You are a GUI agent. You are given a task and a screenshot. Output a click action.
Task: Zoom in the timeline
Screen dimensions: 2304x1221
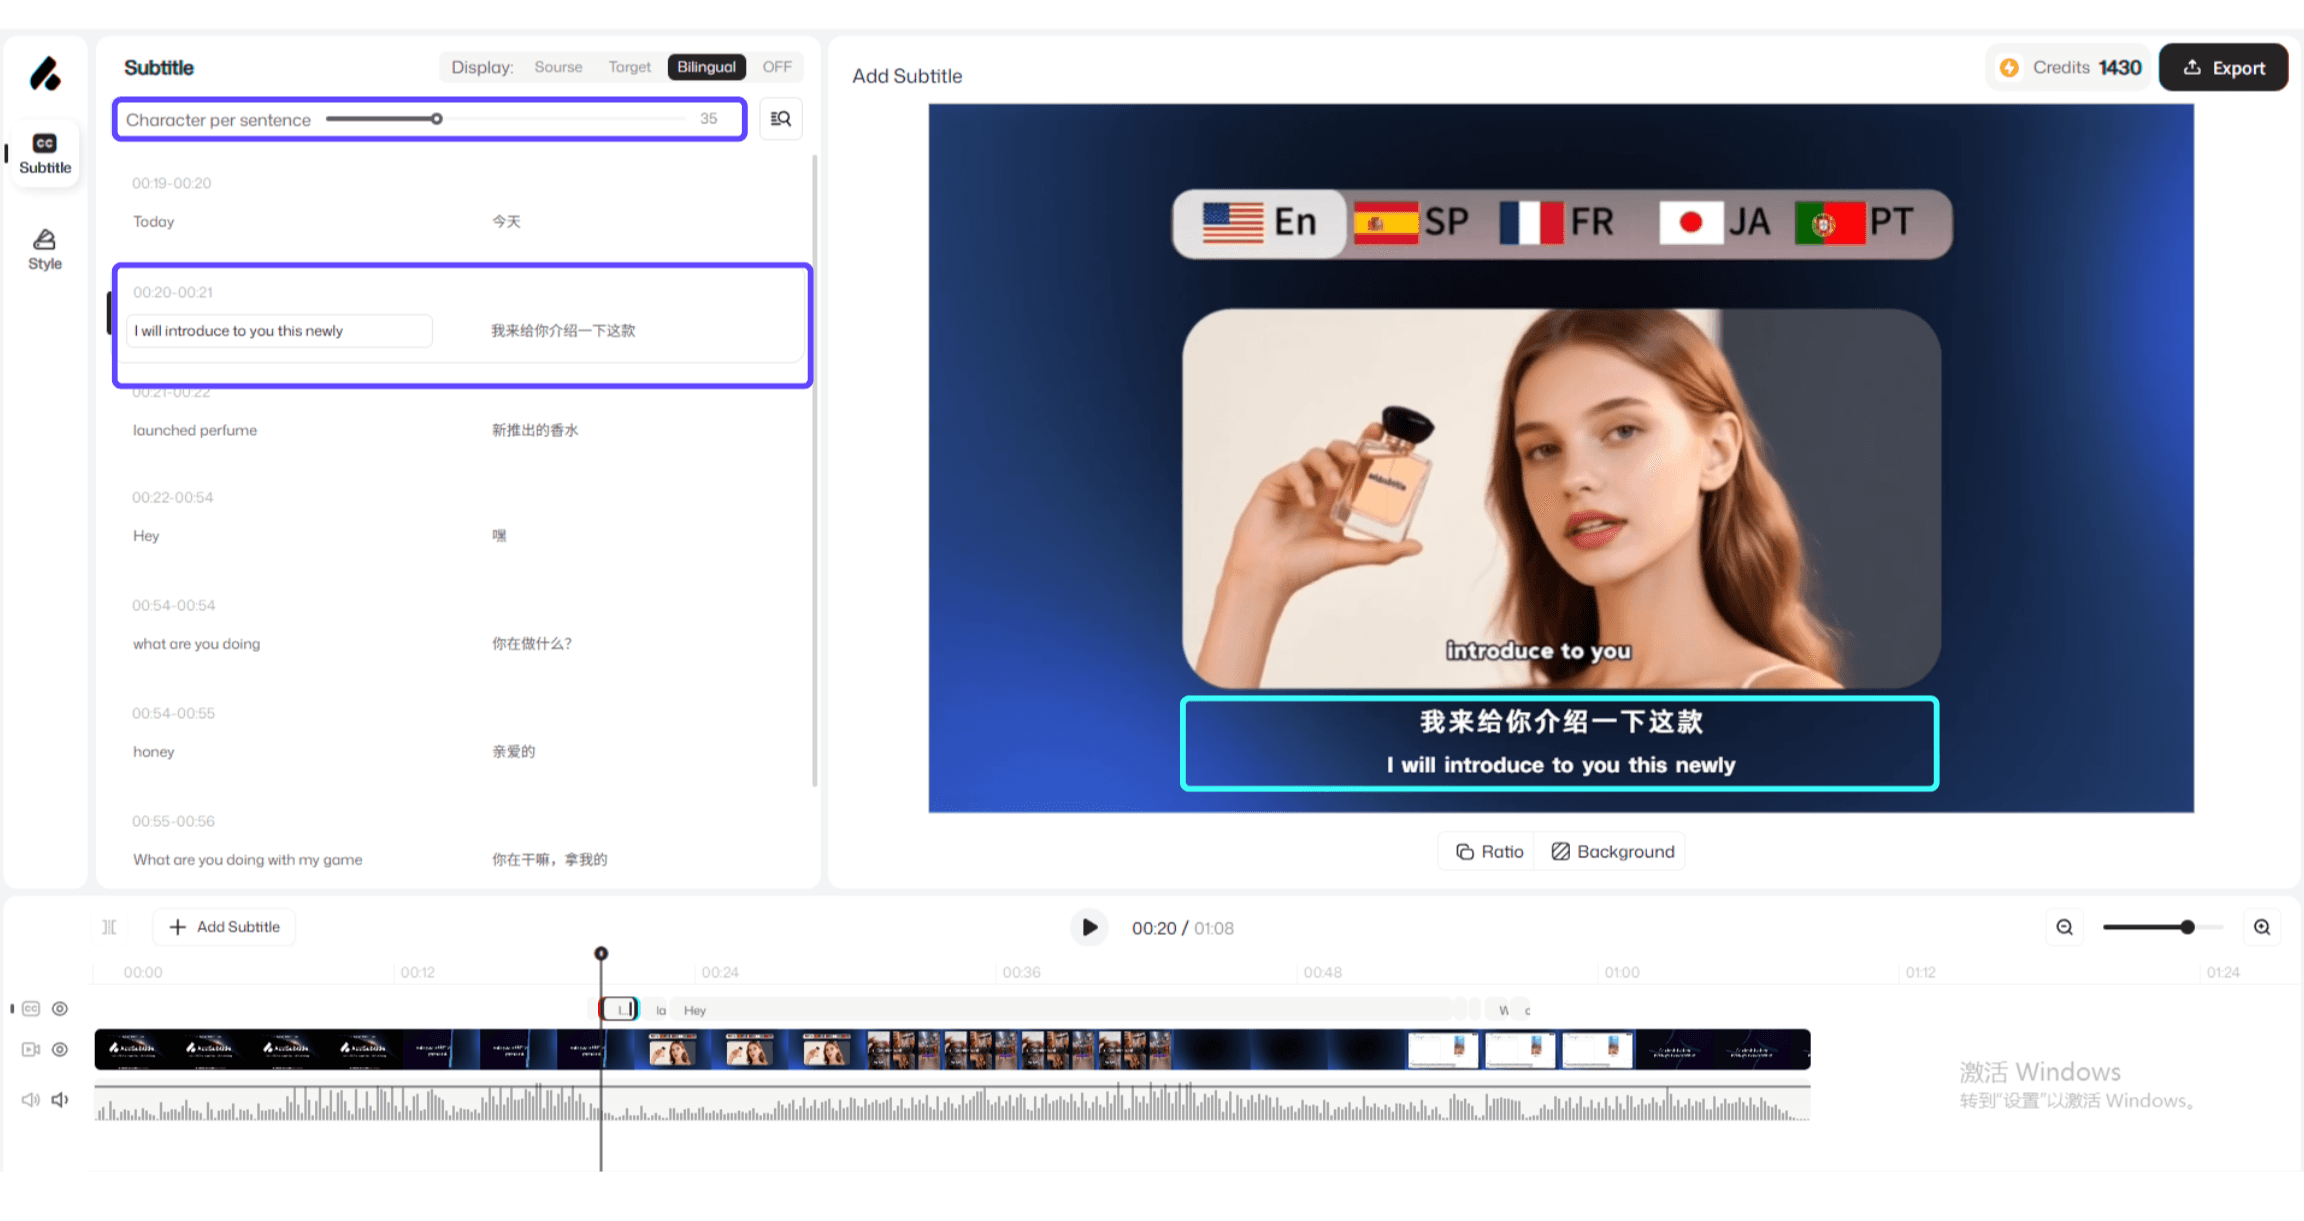click(2262, 927)
